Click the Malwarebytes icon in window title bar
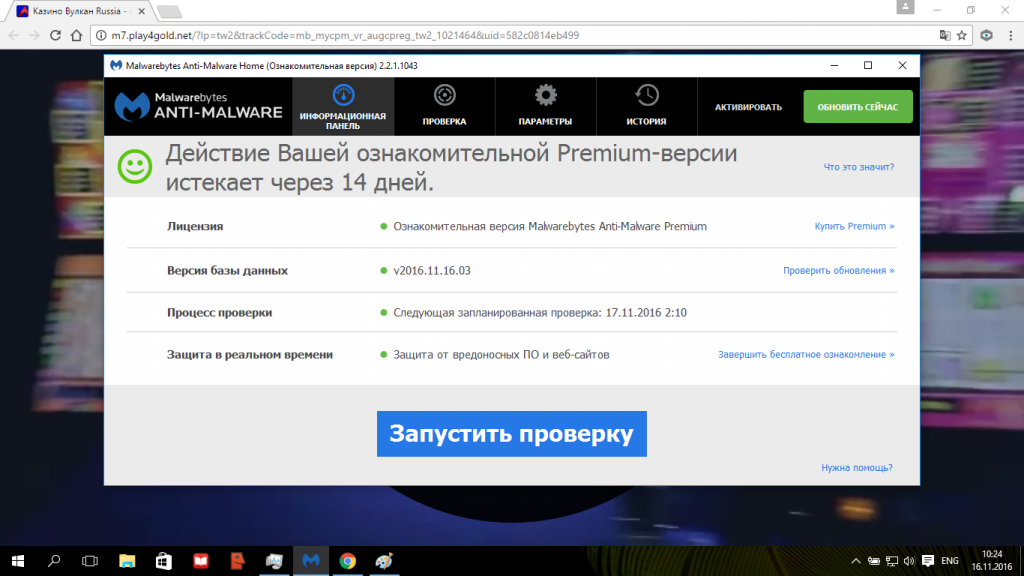 tap(116, 65)
